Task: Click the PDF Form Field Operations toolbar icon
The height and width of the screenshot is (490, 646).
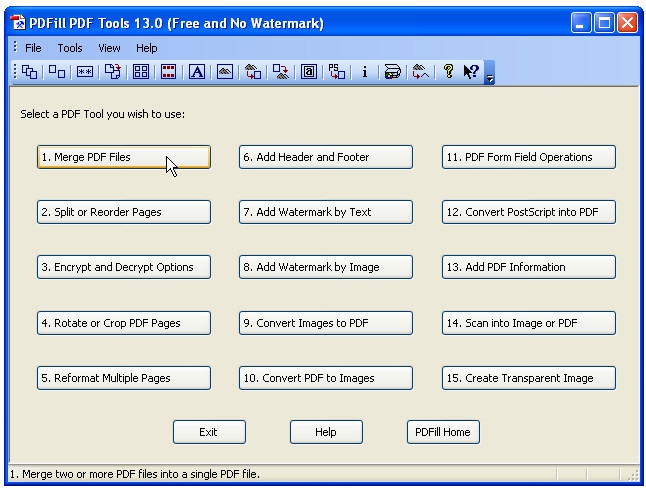Action: tap(309, 72)
